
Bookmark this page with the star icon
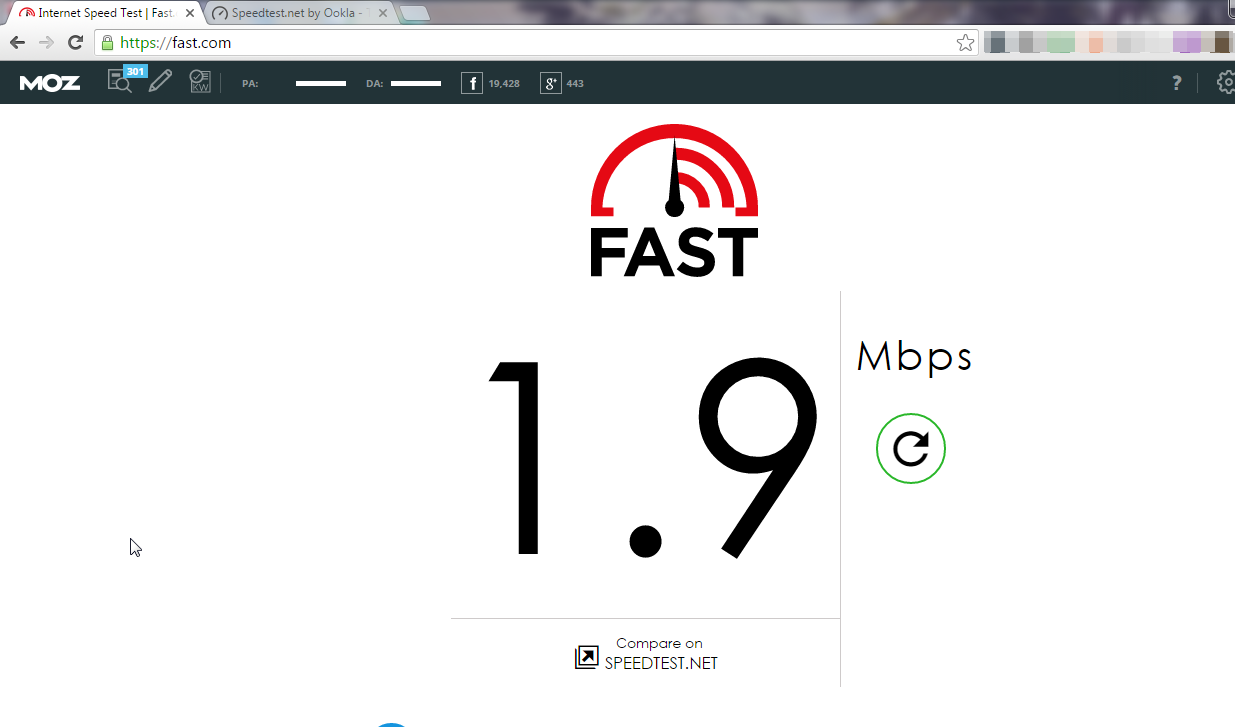965,43
